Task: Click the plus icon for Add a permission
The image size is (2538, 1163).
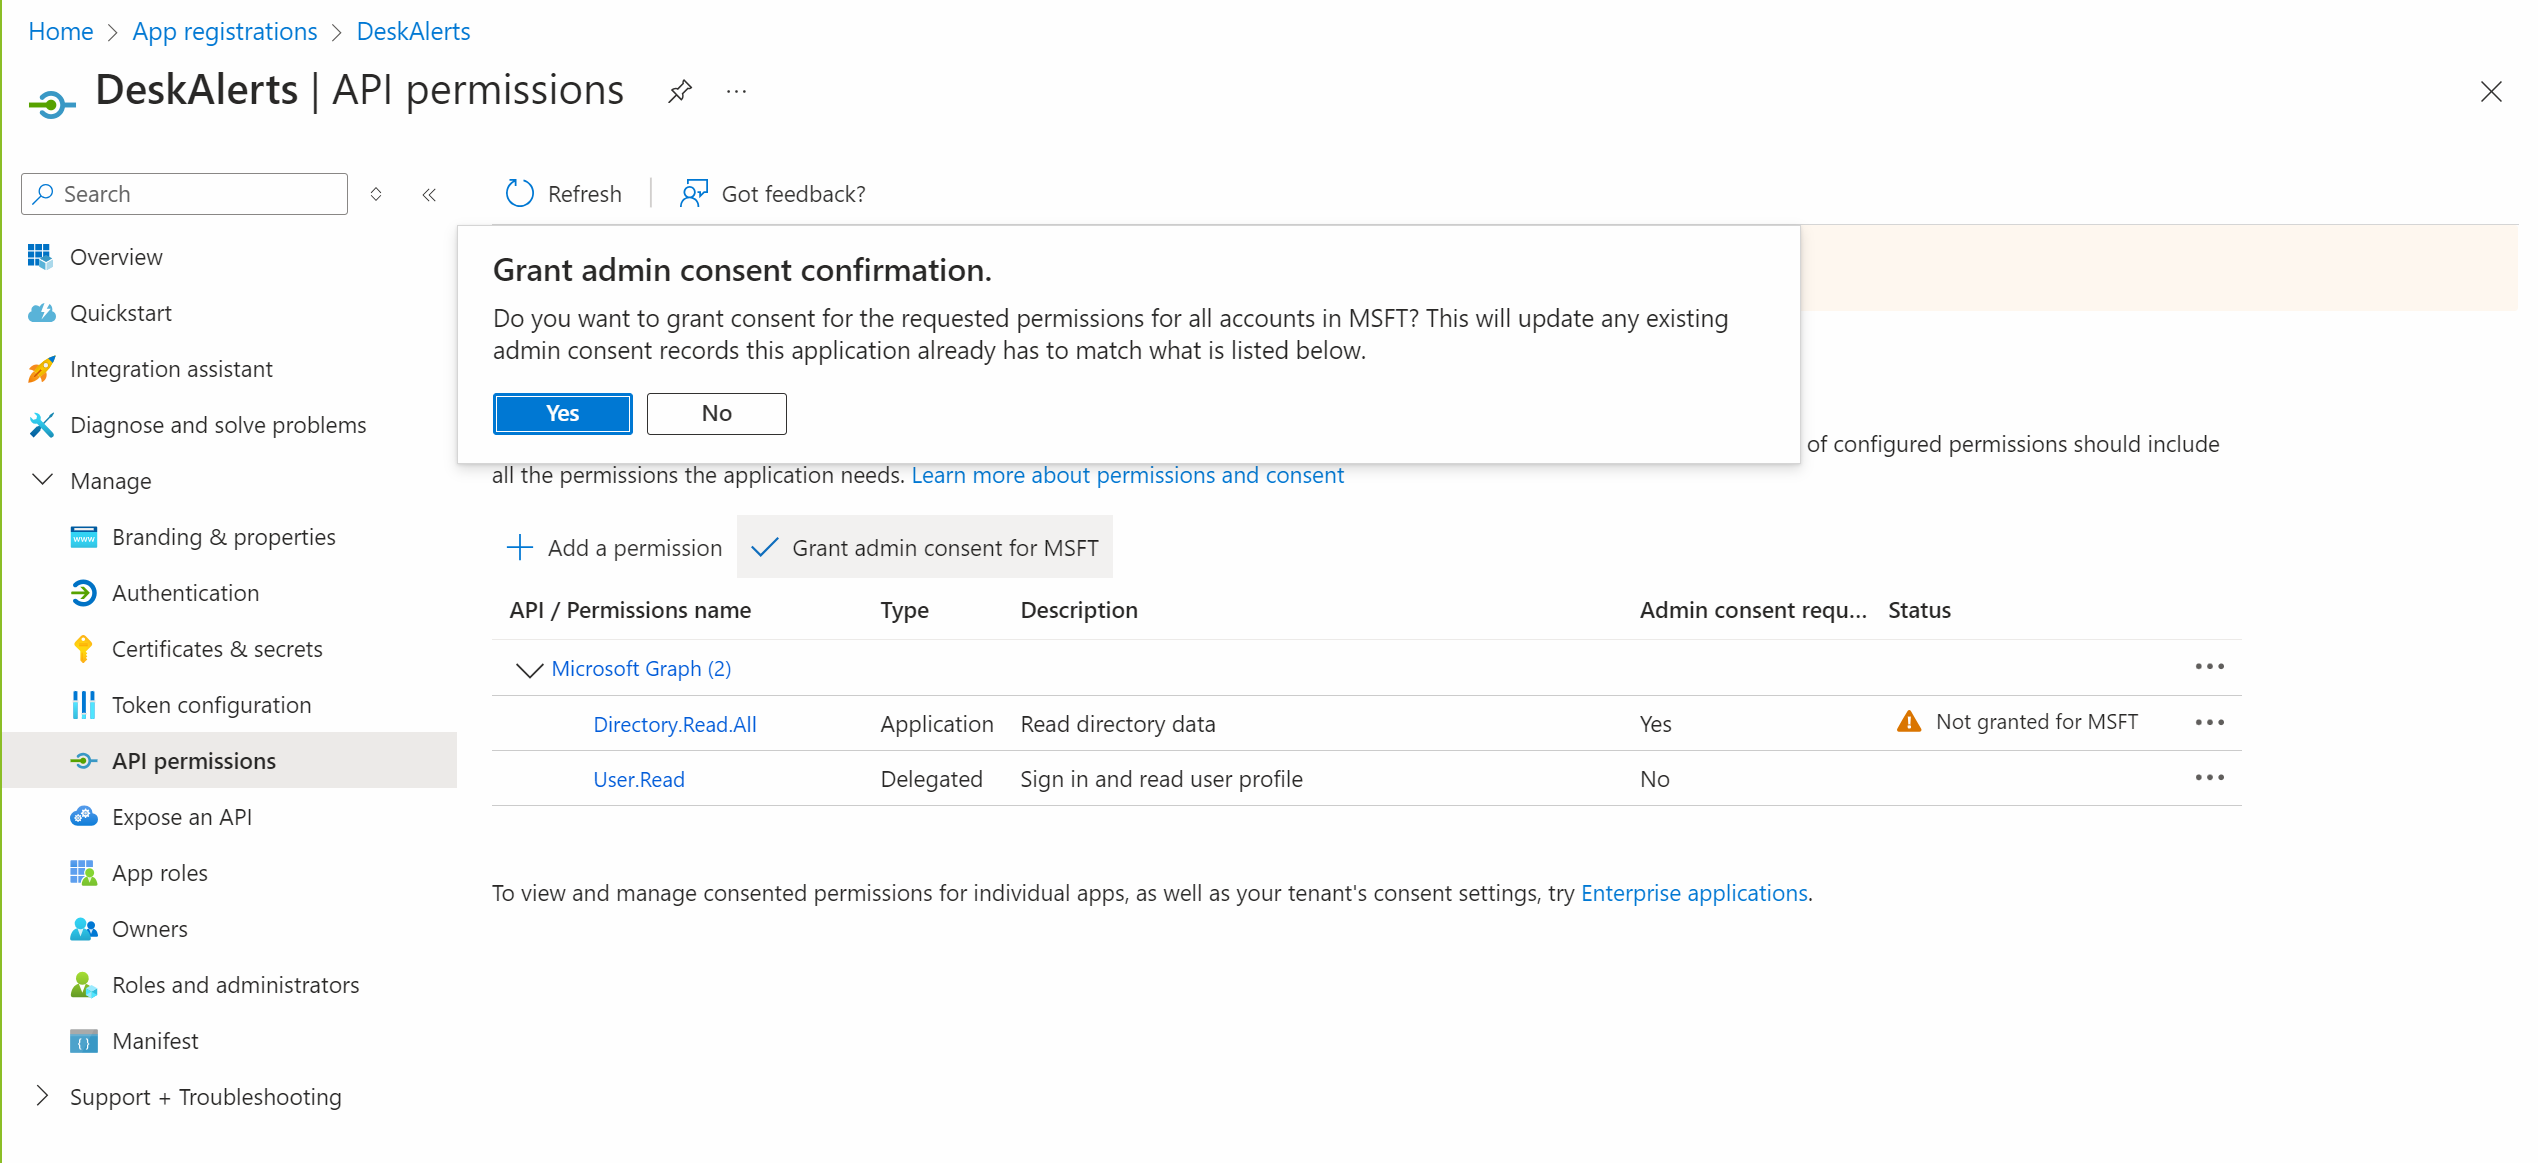Action: (x=519, y=547)
